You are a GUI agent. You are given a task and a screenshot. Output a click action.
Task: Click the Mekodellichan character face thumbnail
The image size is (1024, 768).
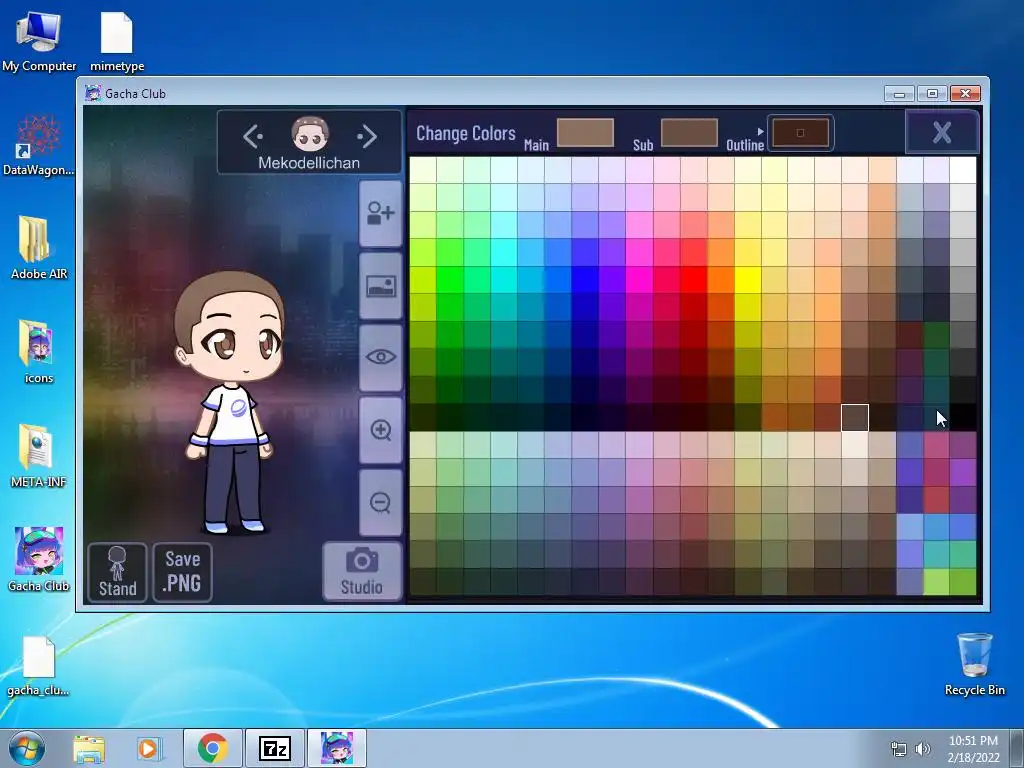click(x=310, y=134)
